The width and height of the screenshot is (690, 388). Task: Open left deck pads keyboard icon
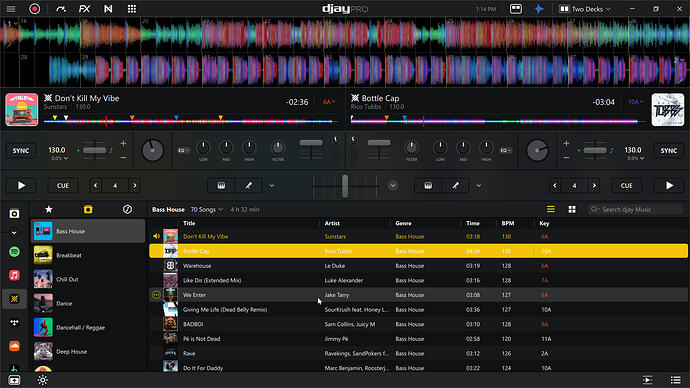click(221, 186)
